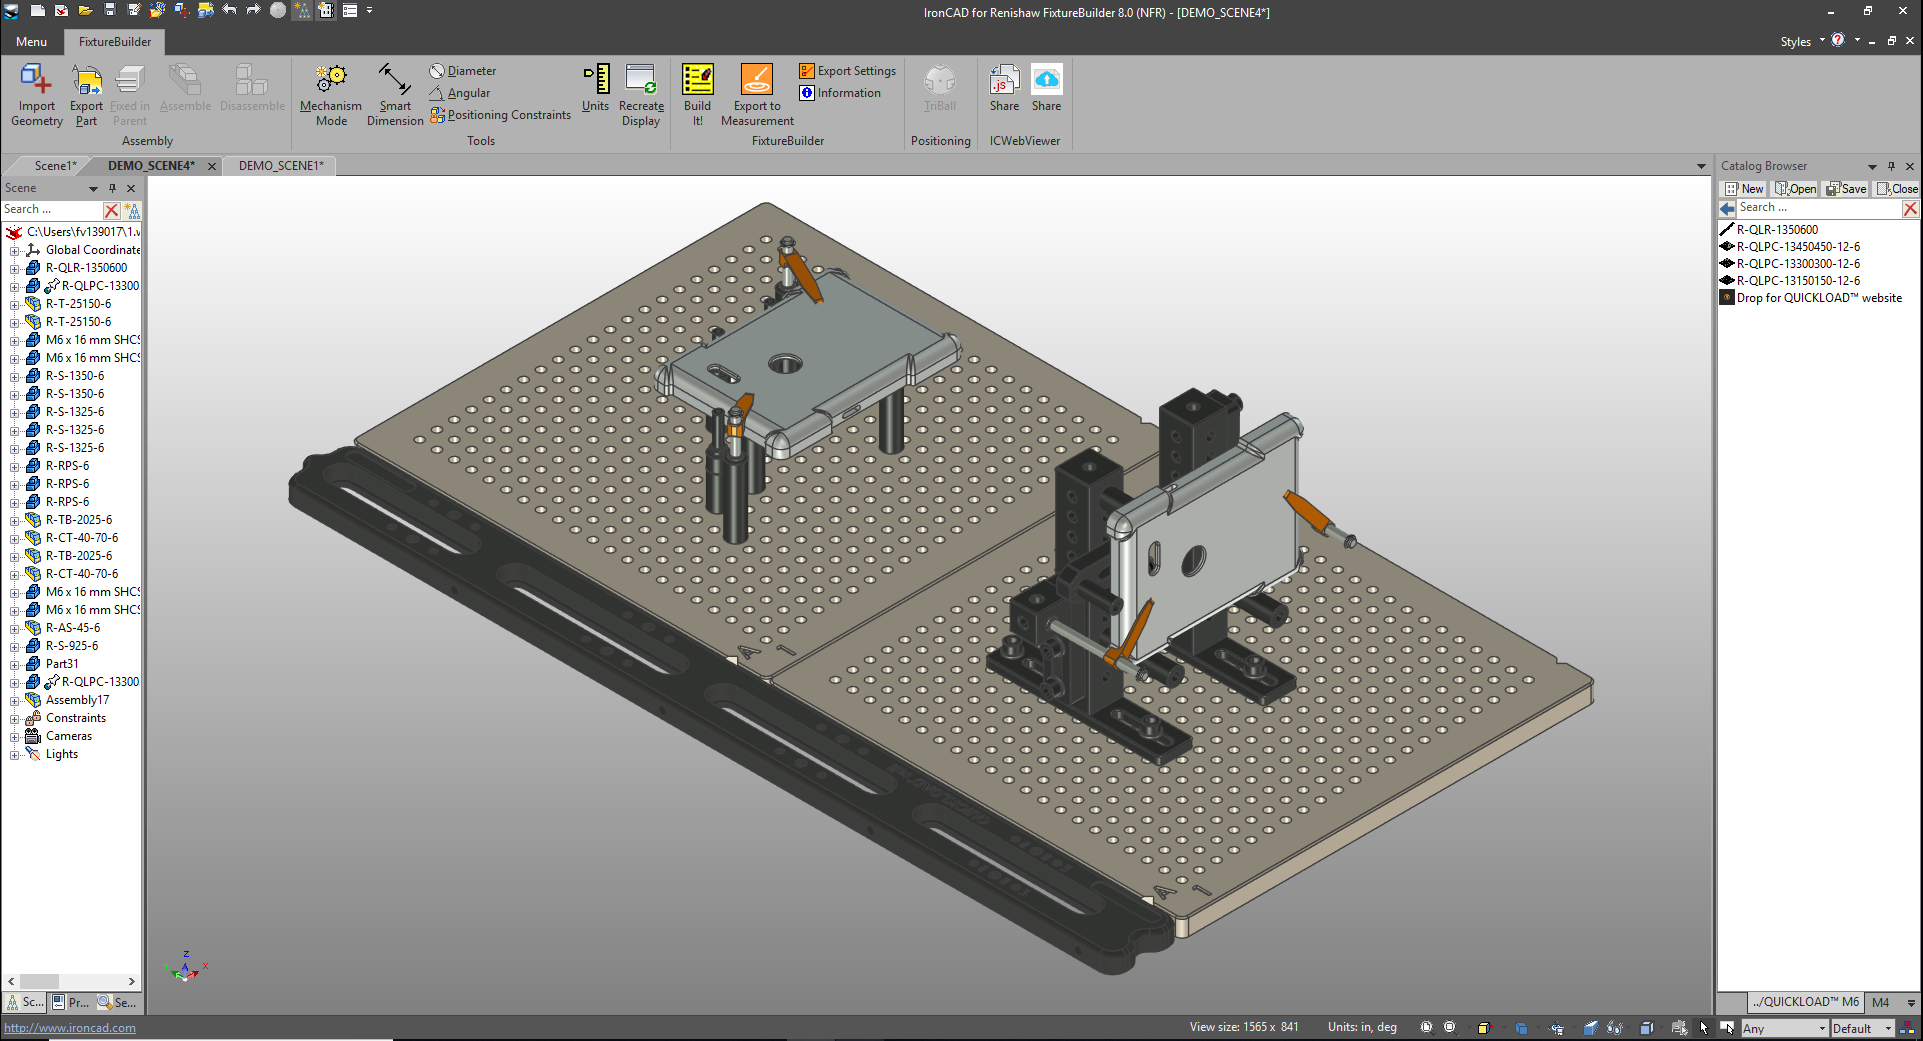1923x1041 pixels.
Task: Click the Share .js export icon
Action: point(1004,92)
